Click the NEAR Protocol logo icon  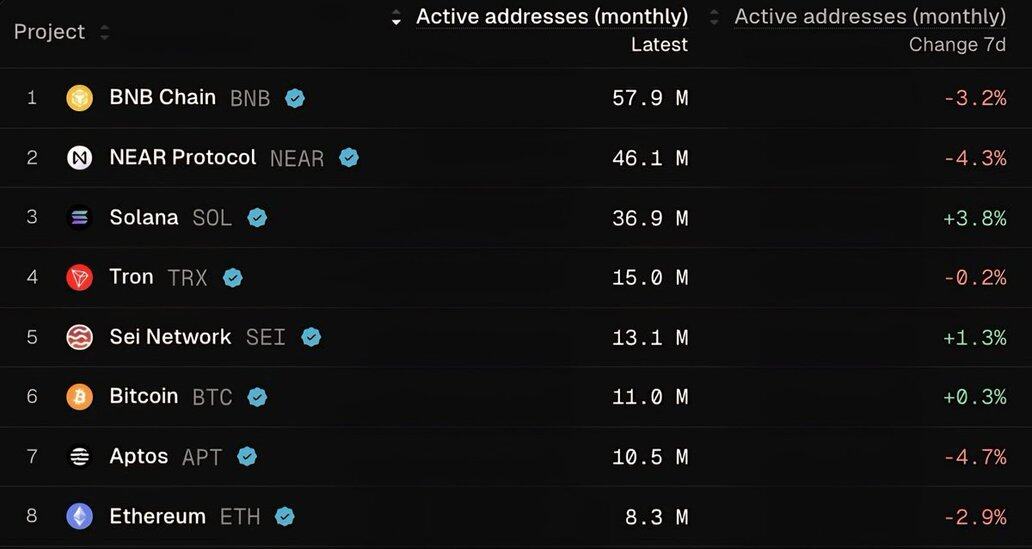[79, 158]
